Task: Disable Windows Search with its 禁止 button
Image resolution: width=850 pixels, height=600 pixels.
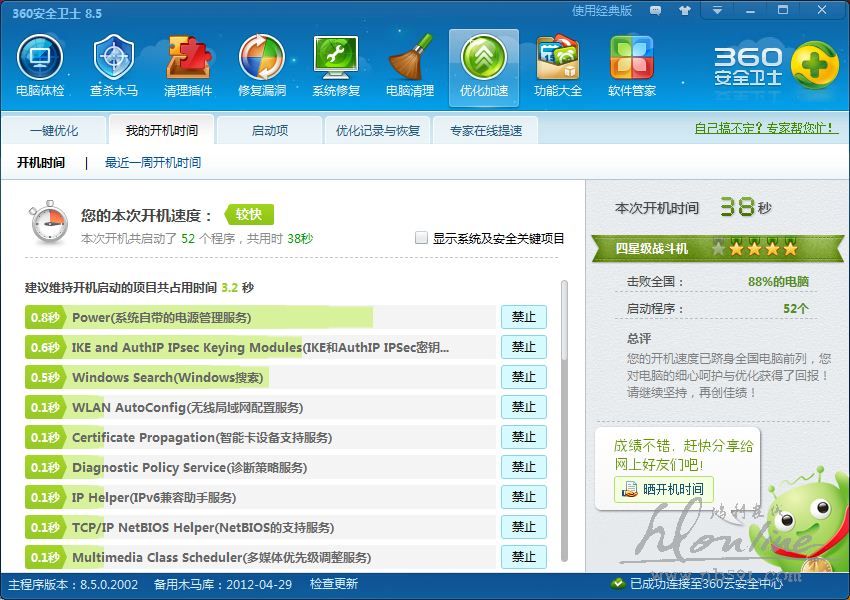Action: tap(524, 377)
